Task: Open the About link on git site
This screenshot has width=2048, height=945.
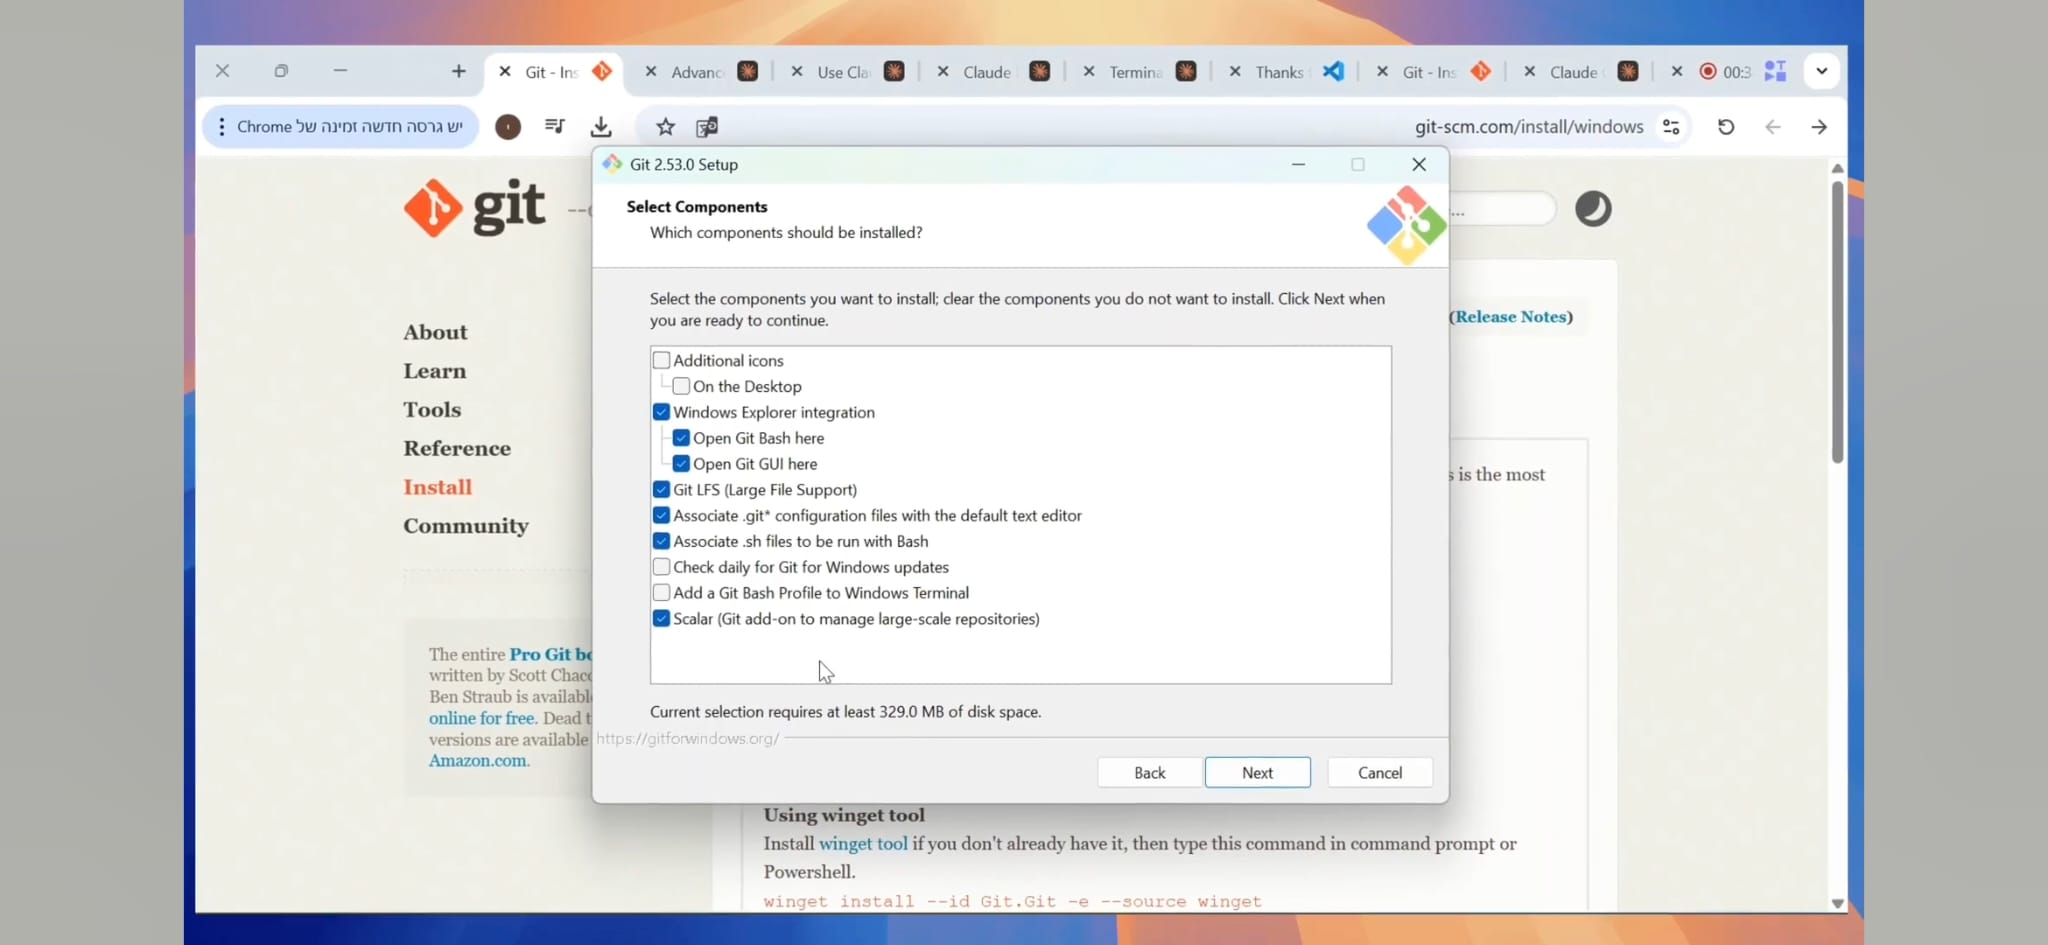Action: (x=435, y=332)
